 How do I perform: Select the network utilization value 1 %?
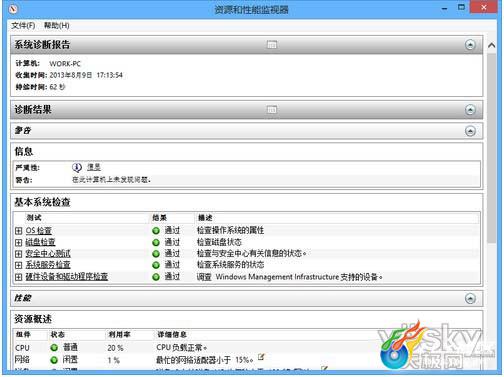click(114, 360)
